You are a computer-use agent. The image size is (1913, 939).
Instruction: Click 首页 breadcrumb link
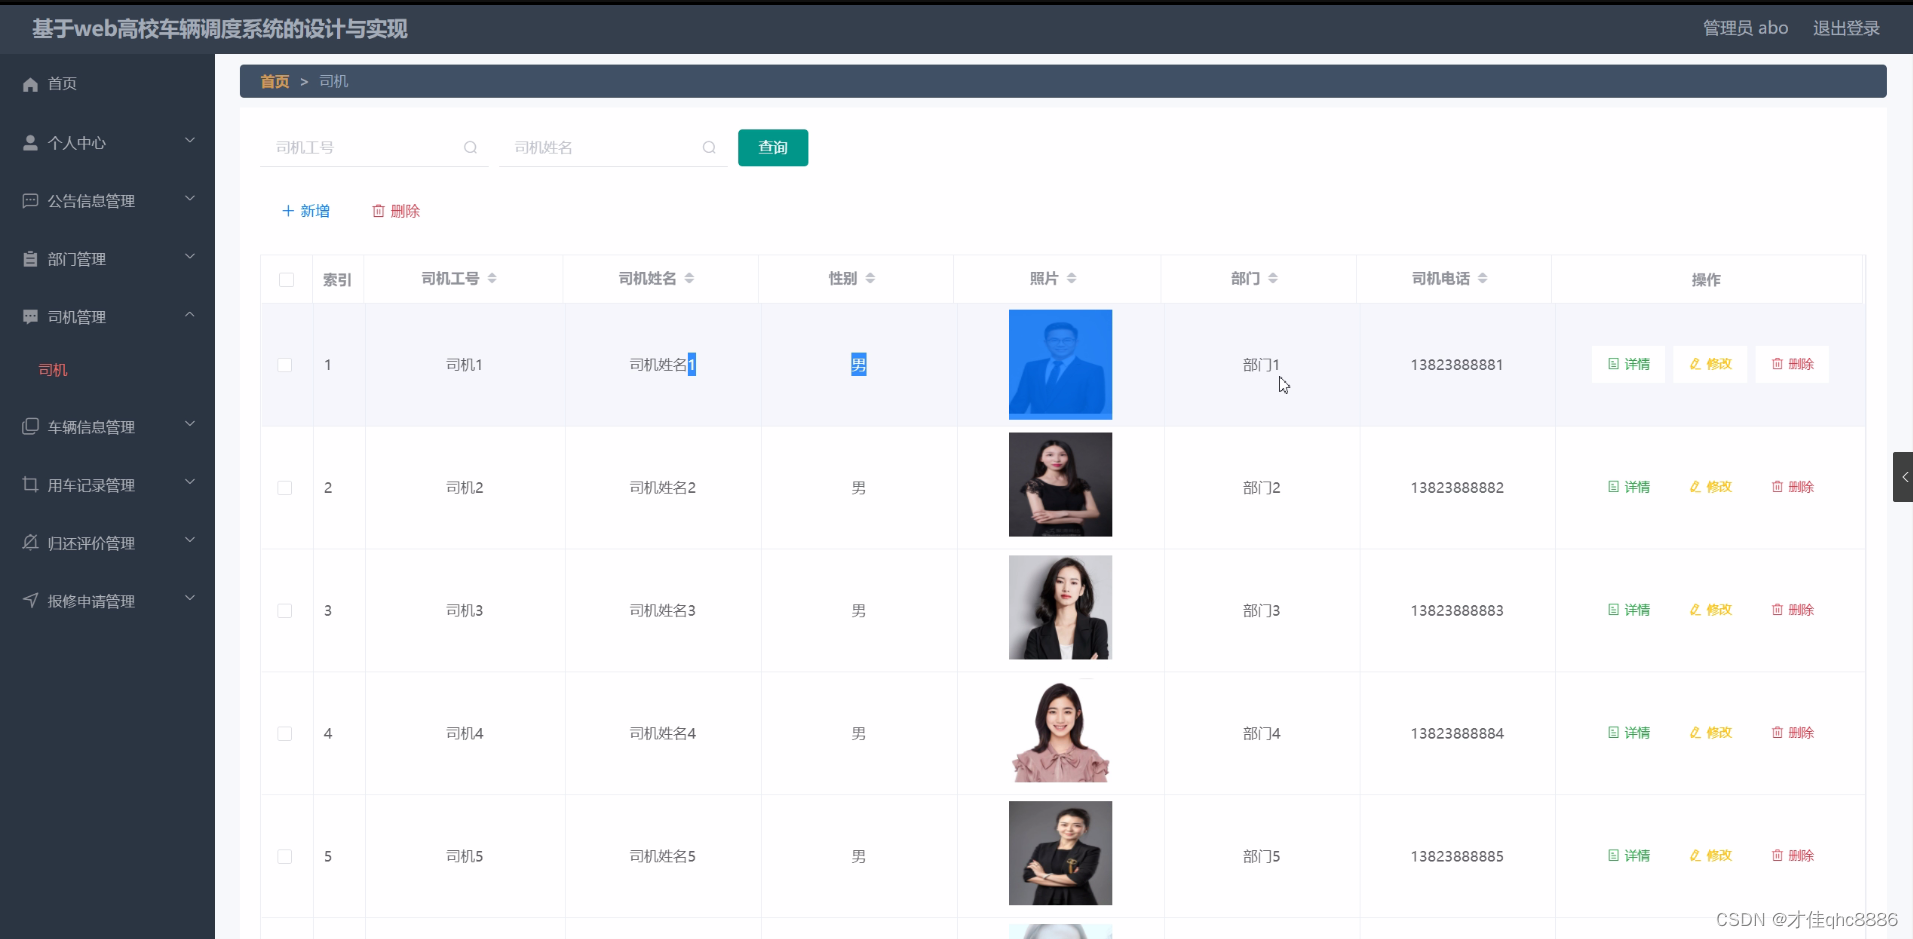(275, 82)
